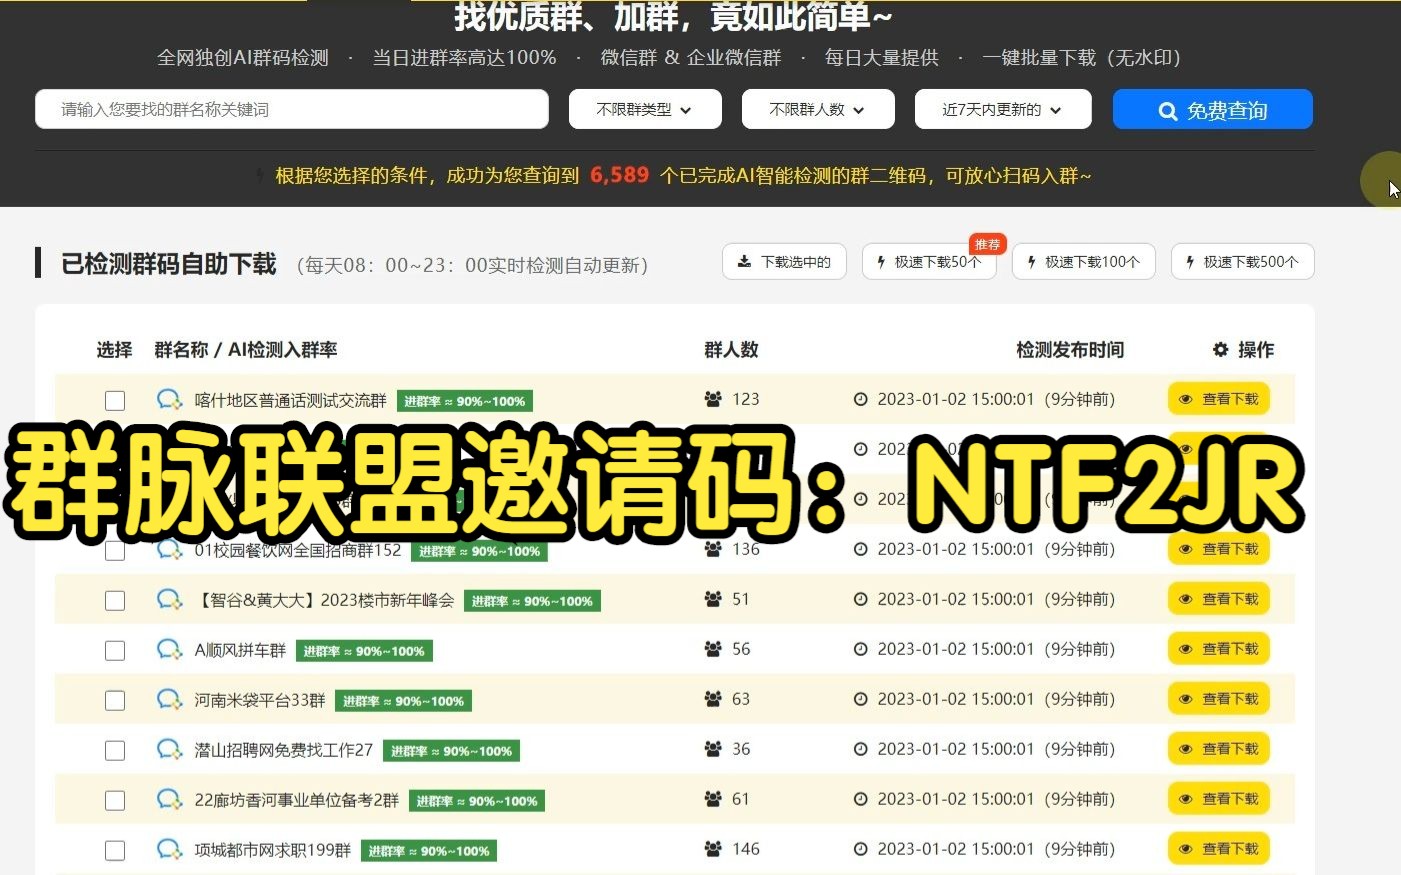Image resolution: width=1401 pixels, height=875 pixels.
Task: Select checkbox for 22廊坊香河事业单位备考2群
Action: pyautogui.click(x=115, y=800)
